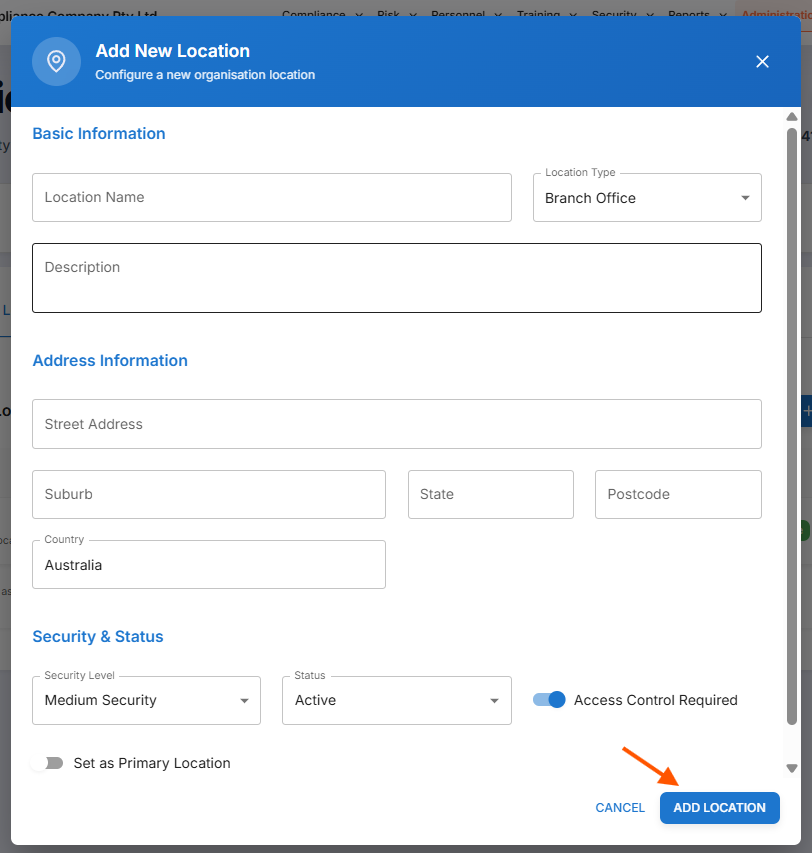Click the Cancel button
The width and height of the screenshot is (812, 853).
tap(620, 808)
